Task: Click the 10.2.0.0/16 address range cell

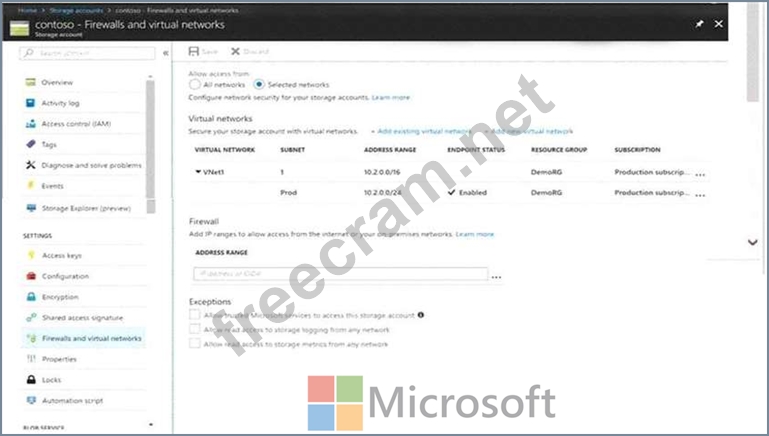Action: tap(382, 172)
